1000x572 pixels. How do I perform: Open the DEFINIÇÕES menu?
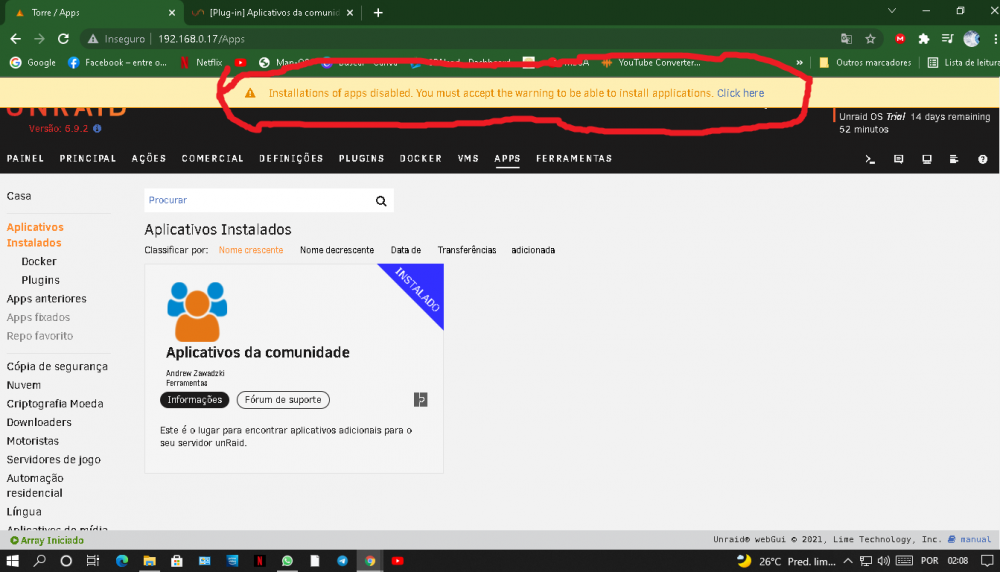(291, 159)
